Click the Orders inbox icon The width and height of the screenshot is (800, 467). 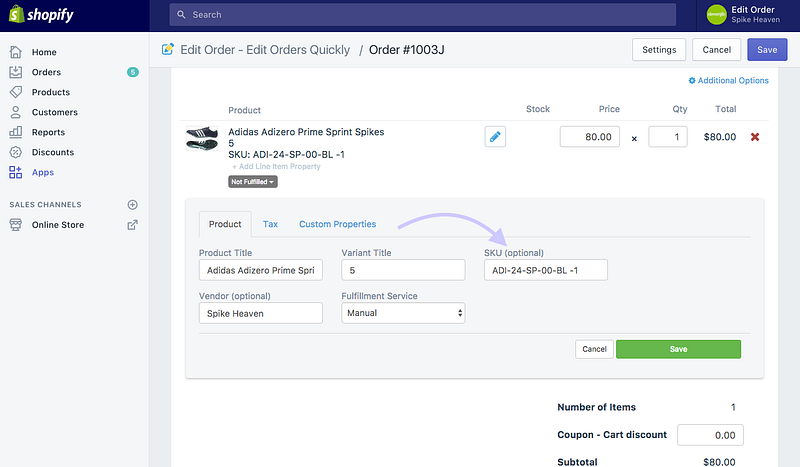click(x=16, y=72)
